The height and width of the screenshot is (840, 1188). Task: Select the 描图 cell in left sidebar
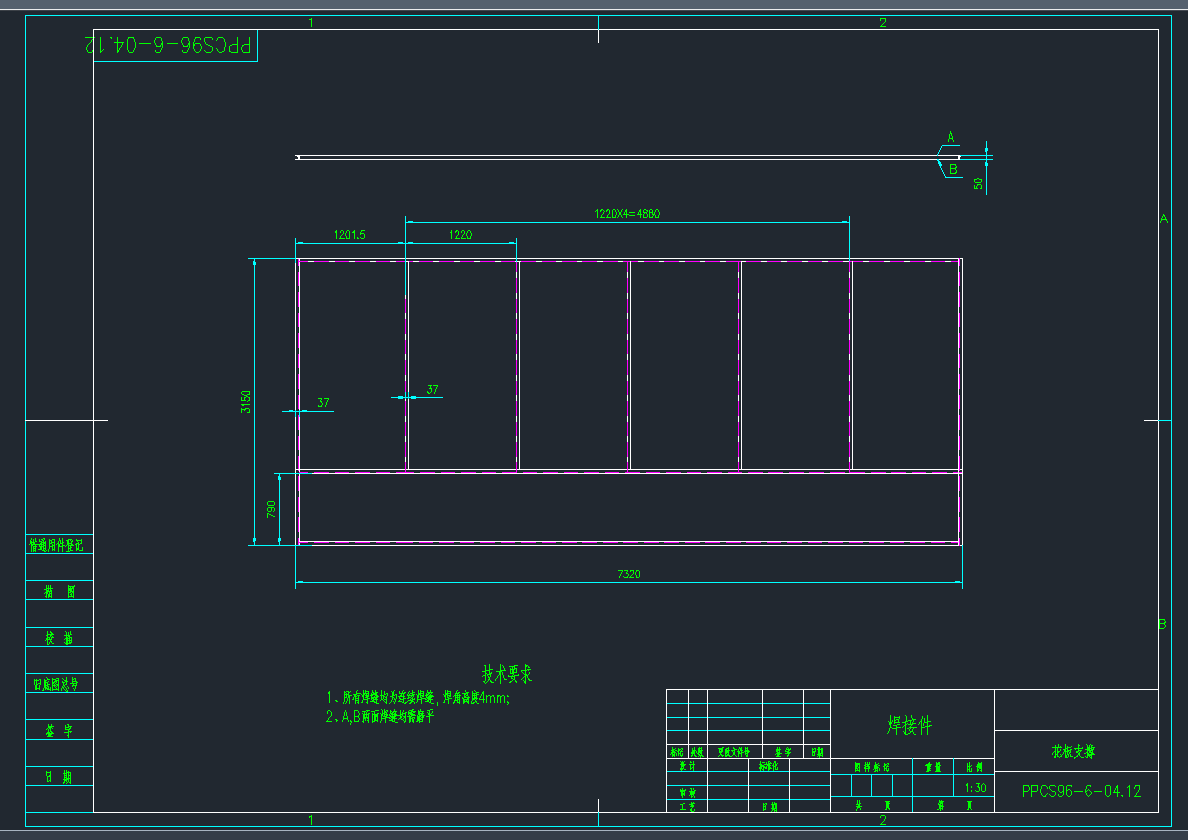click(x=60, y=591)
